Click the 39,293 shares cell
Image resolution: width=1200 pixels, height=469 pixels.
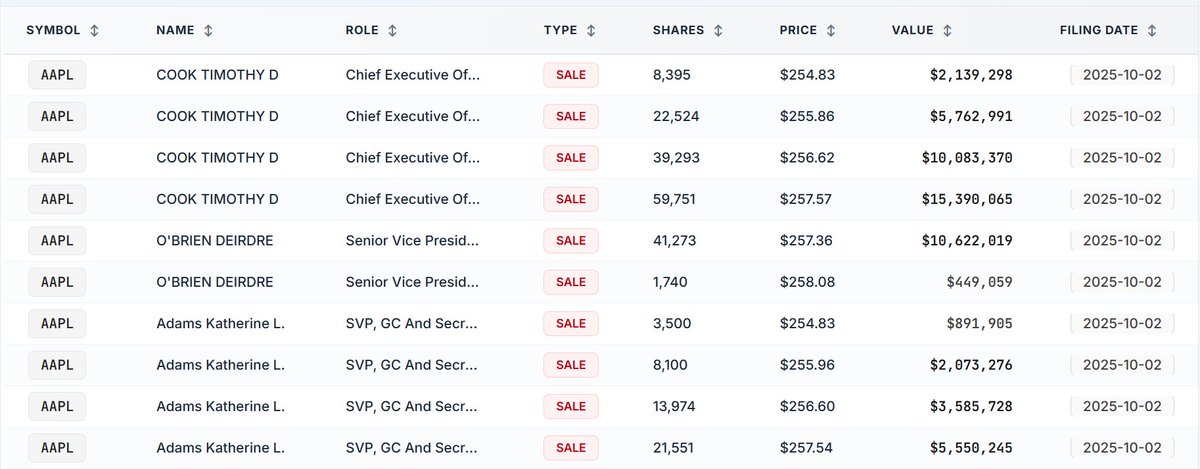point(676,158)
